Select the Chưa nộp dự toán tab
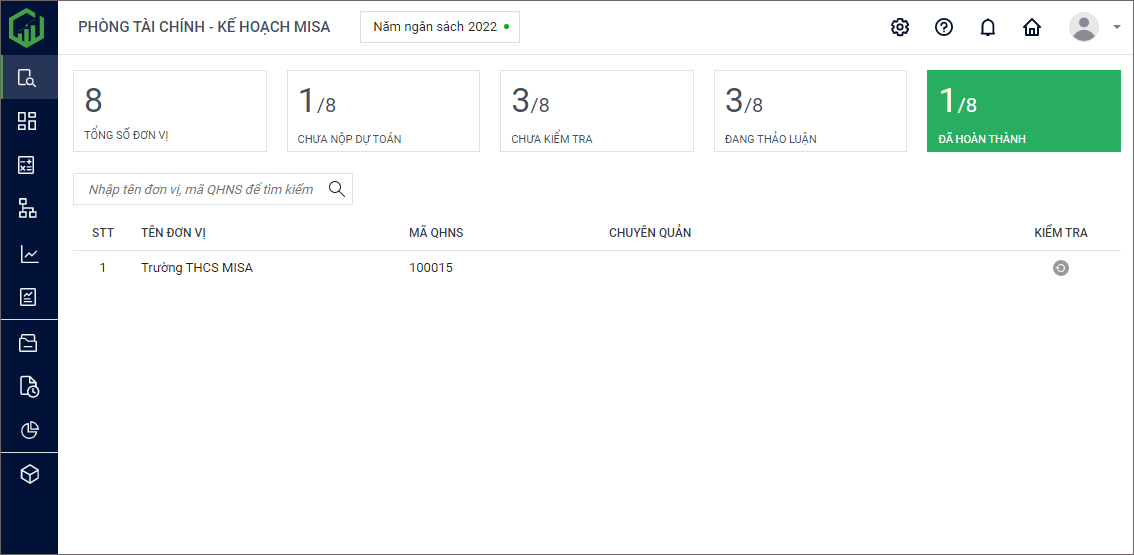 (383, 111)
